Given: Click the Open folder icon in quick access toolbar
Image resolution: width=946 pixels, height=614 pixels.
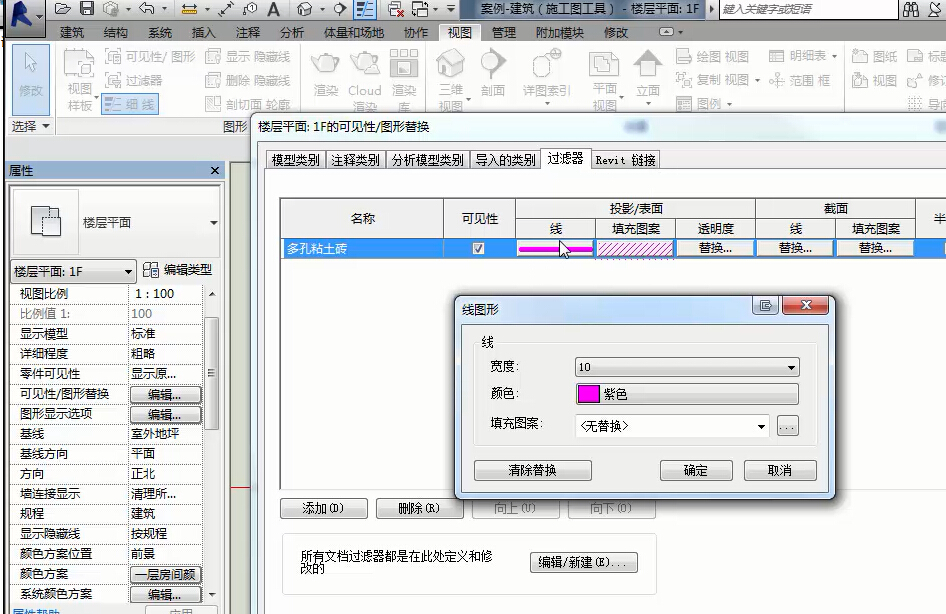Looking at the screenshot, I should point(62,8).
